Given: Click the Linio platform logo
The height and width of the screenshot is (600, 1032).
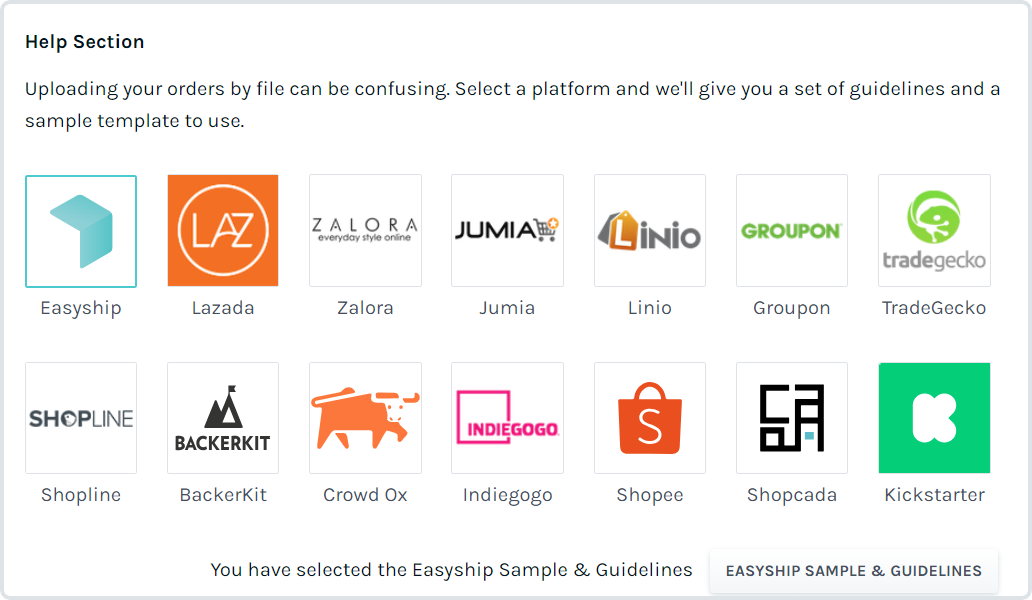Looking at the screenshot, I should [650, 231].
